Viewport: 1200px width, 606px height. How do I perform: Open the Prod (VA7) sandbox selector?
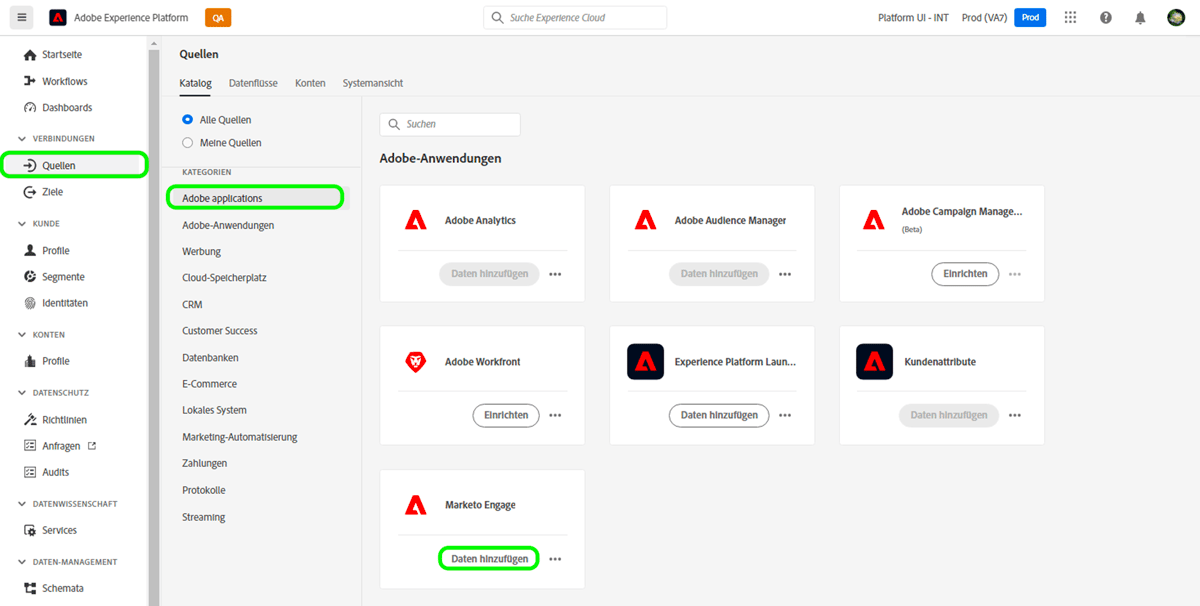point(984,17)
